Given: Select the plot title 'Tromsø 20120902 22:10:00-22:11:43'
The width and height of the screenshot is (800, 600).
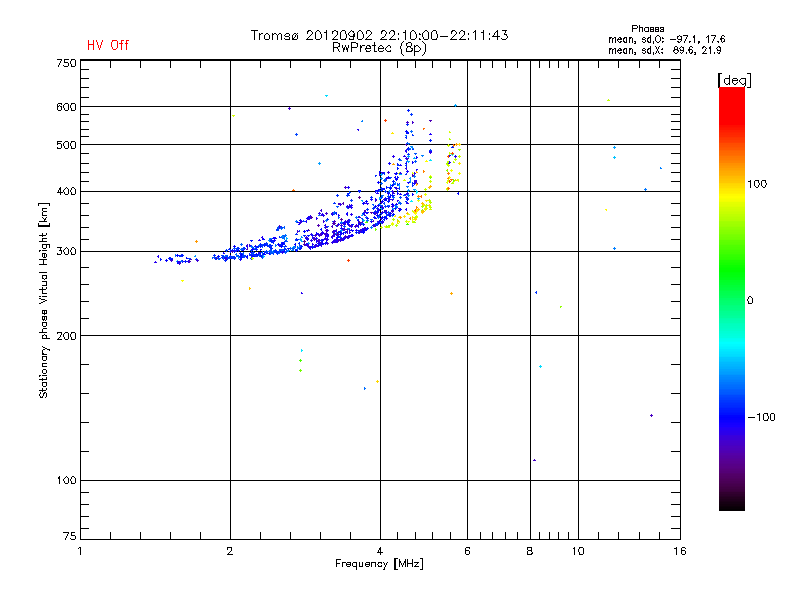Looking at the screenshot, I should [379, 35].
